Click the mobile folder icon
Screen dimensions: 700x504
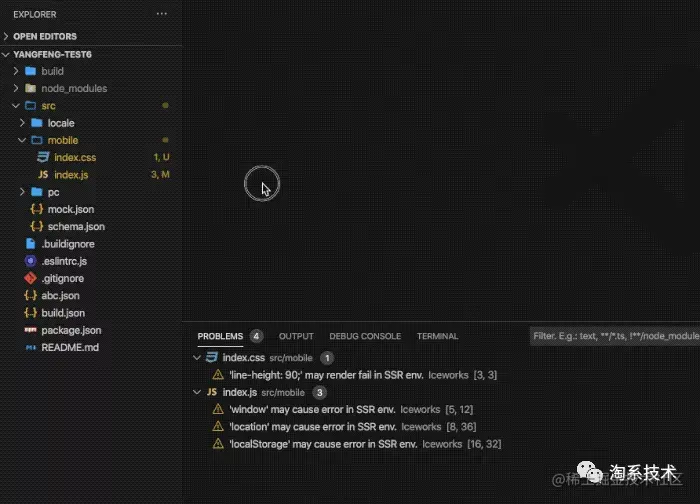coord(37,140)
